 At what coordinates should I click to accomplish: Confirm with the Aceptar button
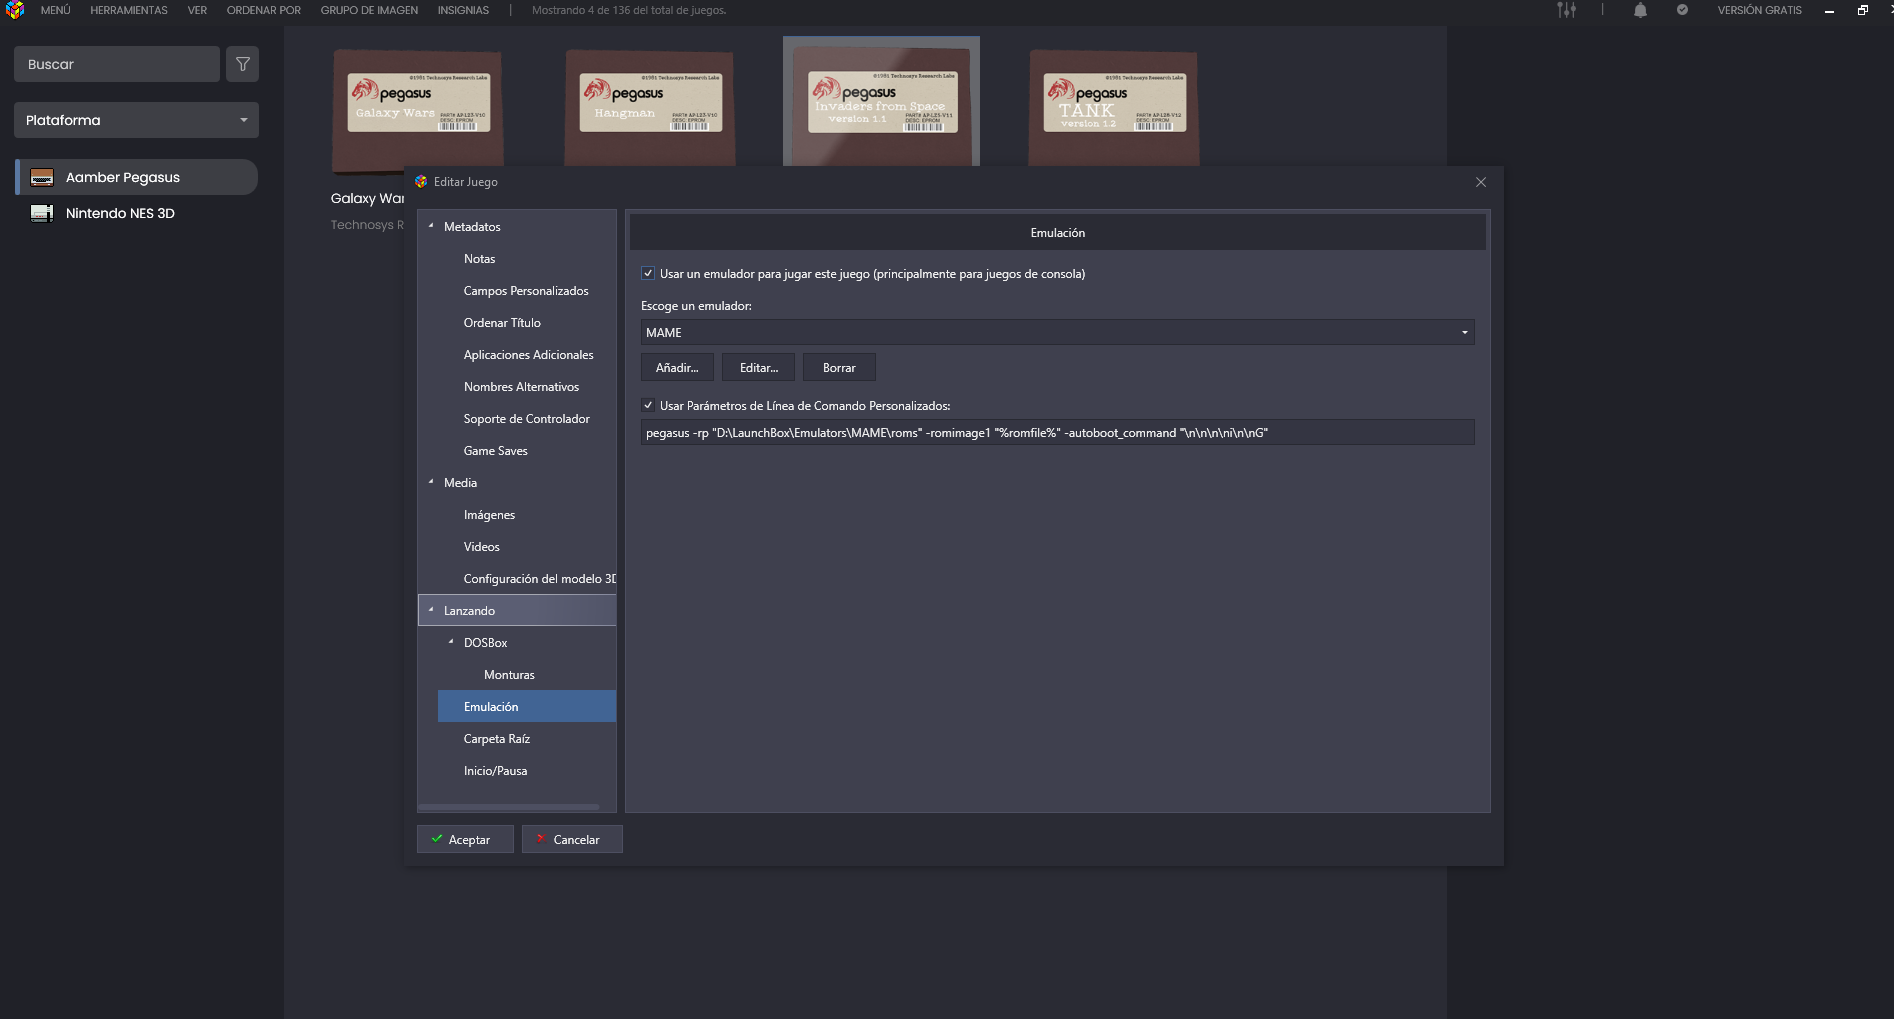465,839
